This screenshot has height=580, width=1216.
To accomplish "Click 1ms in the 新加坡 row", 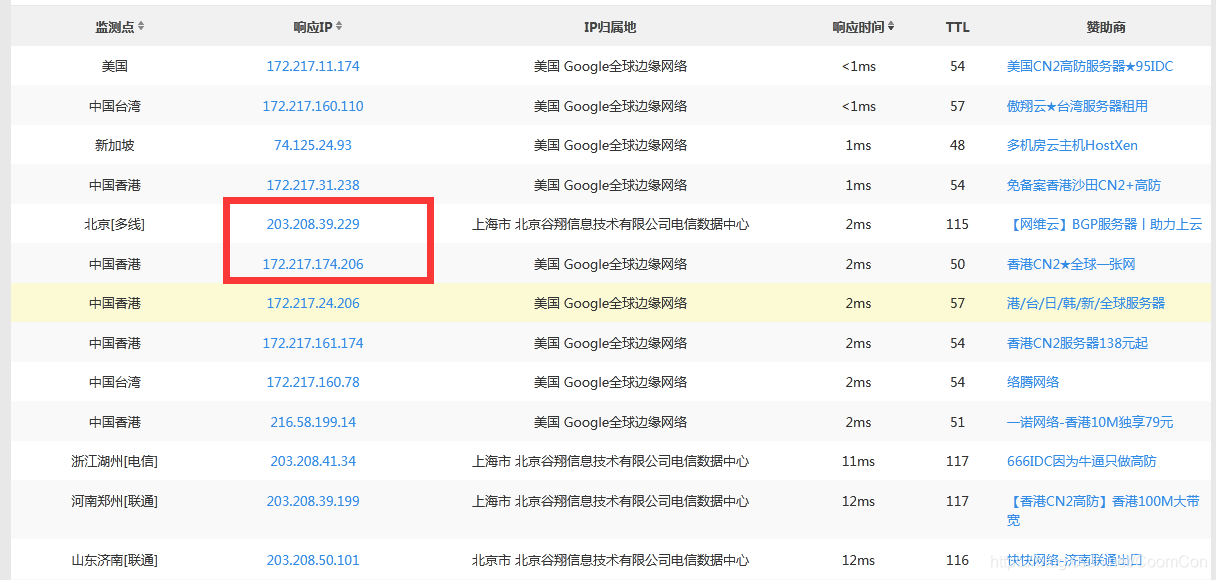I will coord(858,145).
